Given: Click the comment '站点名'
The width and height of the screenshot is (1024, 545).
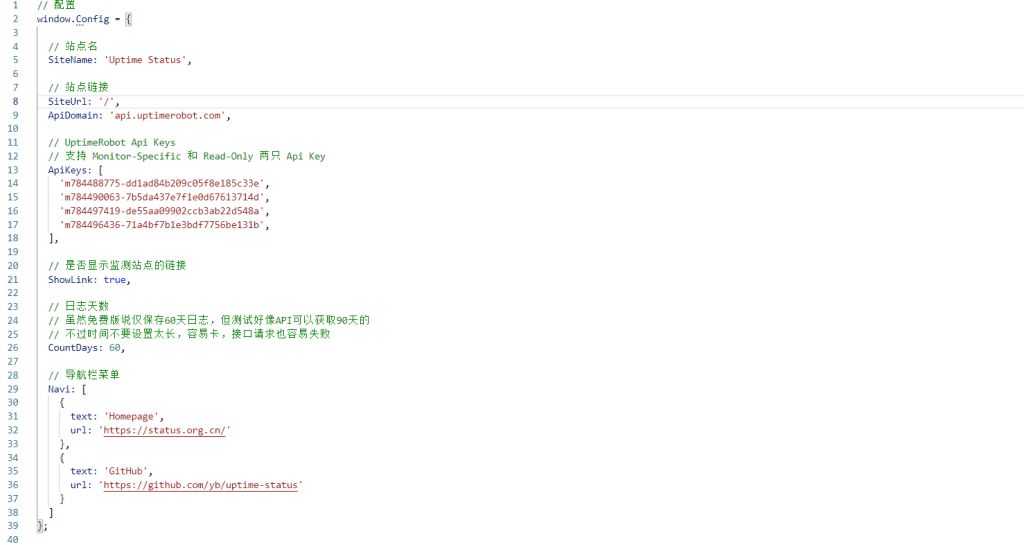Looking at the screenshot, I should click(72, 46).
